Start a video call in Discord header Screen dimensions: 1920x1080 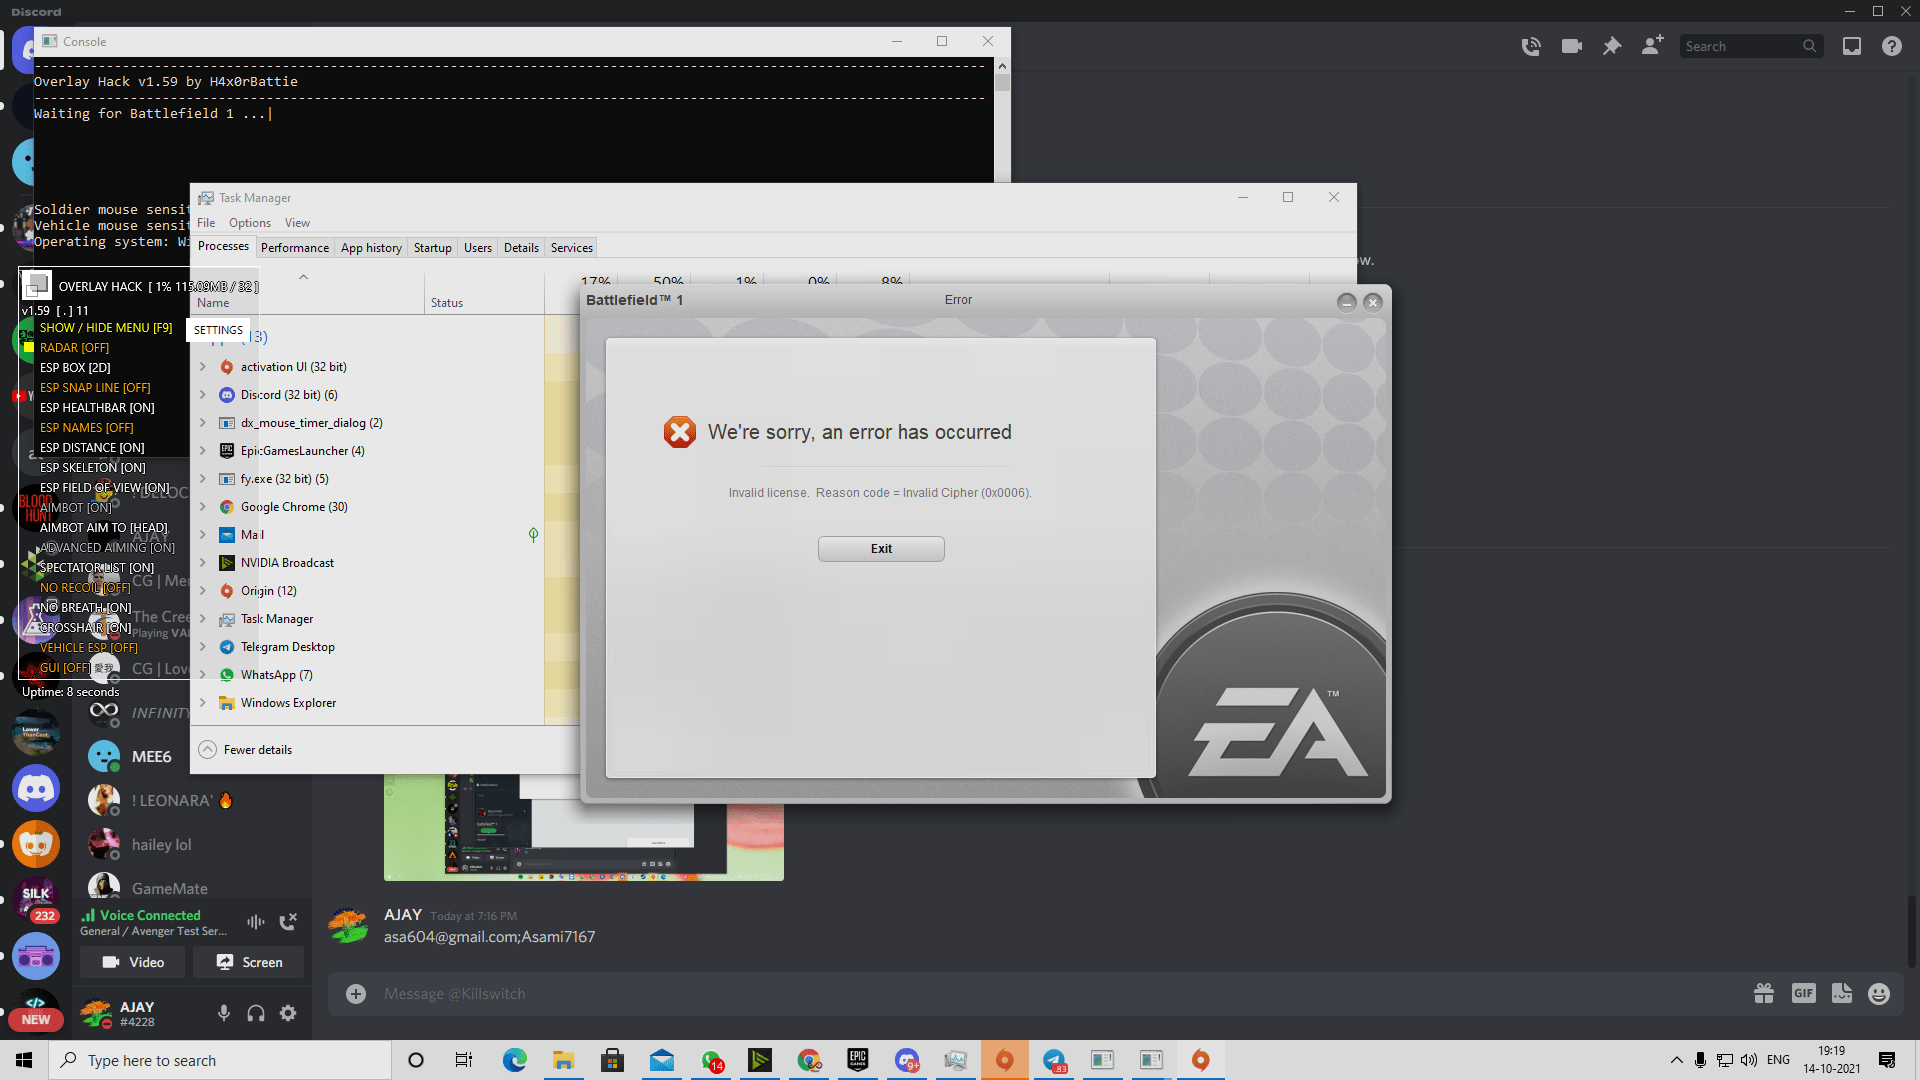[x=1571, y=46]
